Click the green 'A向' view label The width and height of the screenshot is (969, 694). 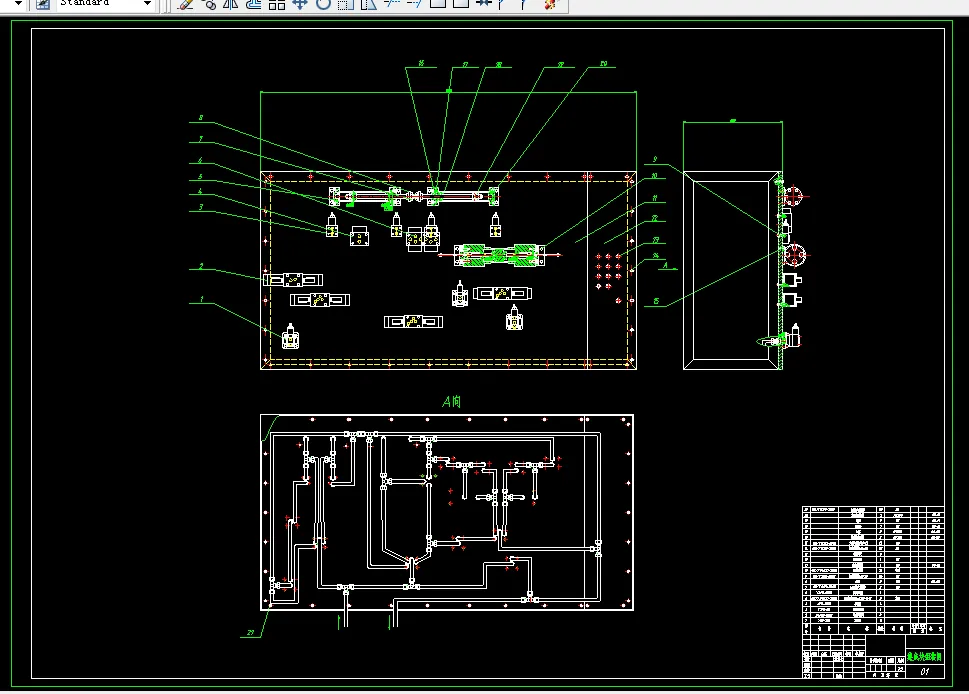pyautogui.click(x=452, y=402)
